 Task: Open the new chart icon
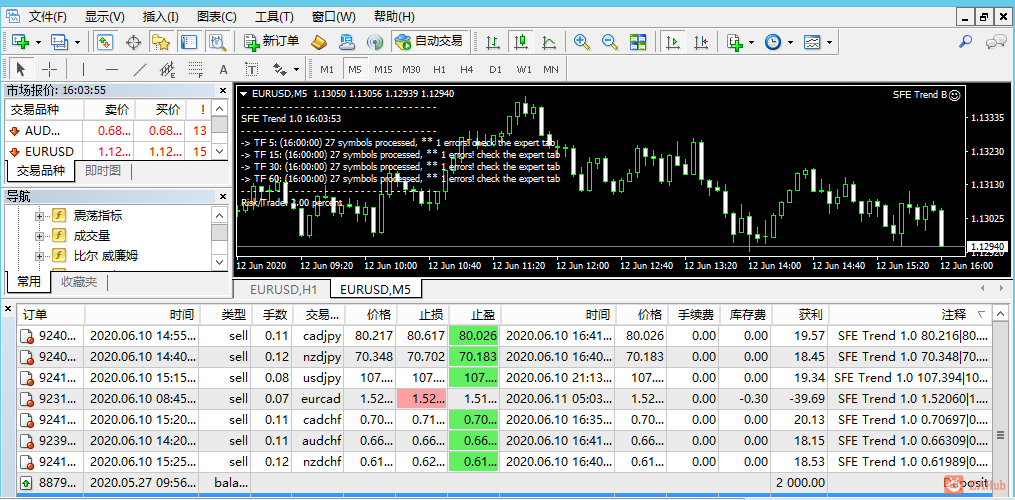[20, 42]
